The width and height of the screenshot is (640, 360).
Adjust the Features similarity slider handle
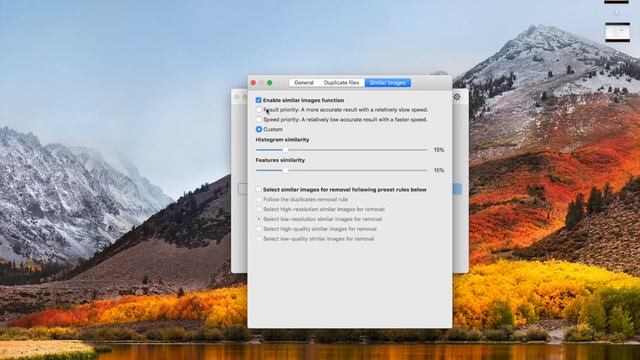[285, 171]
